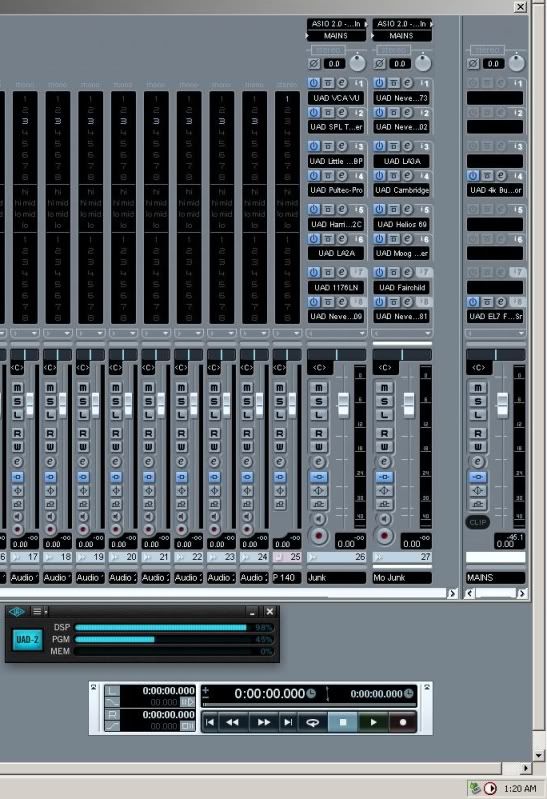Open the UAD Neve...73 insert slot menu

[402, 98]
